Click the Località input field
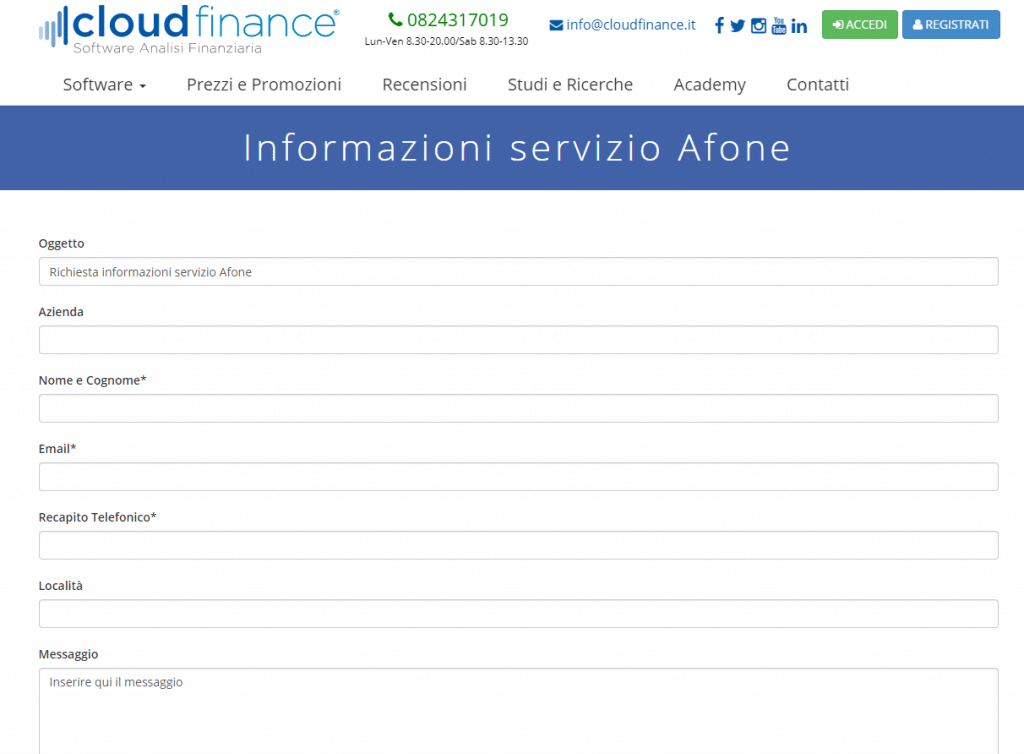Screen dimensions: 1024x754 pos(519,614)
